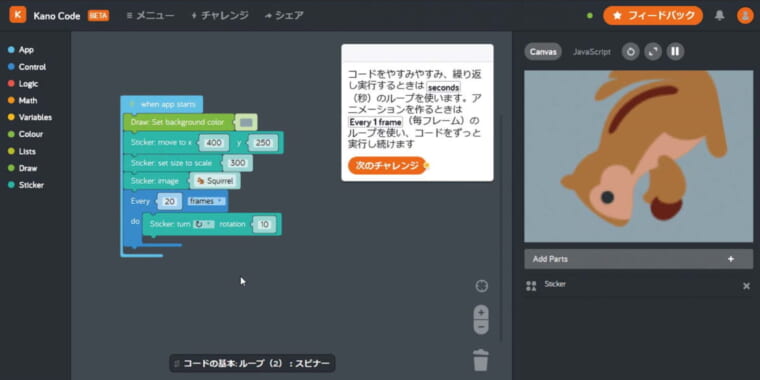Open the notifications bell

720,16
